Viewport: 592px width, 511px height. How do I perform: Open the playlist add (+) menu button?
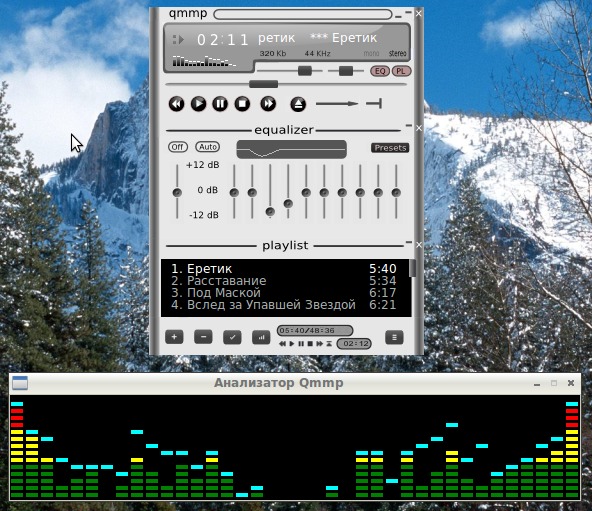point(174,337)
